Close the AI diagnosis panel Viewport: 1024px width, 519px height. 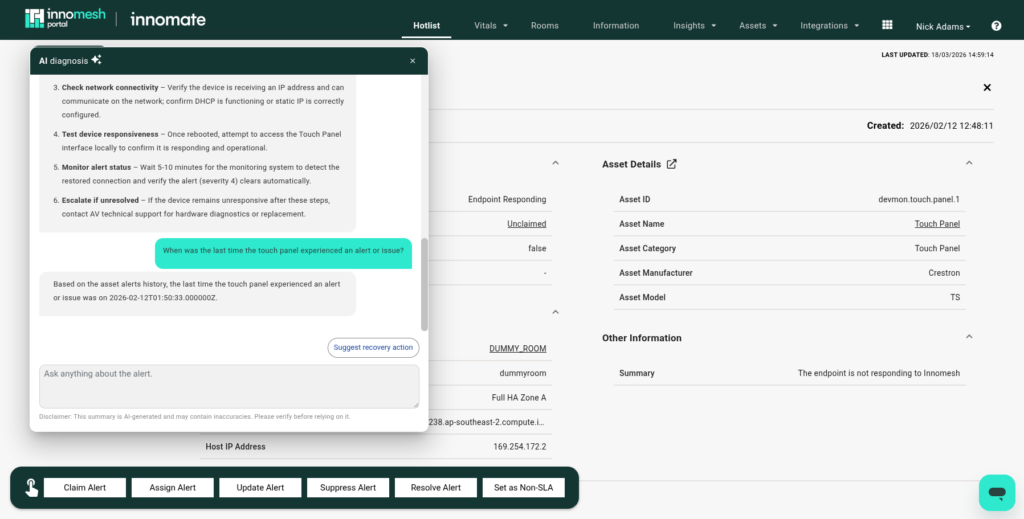pos(412,61)
